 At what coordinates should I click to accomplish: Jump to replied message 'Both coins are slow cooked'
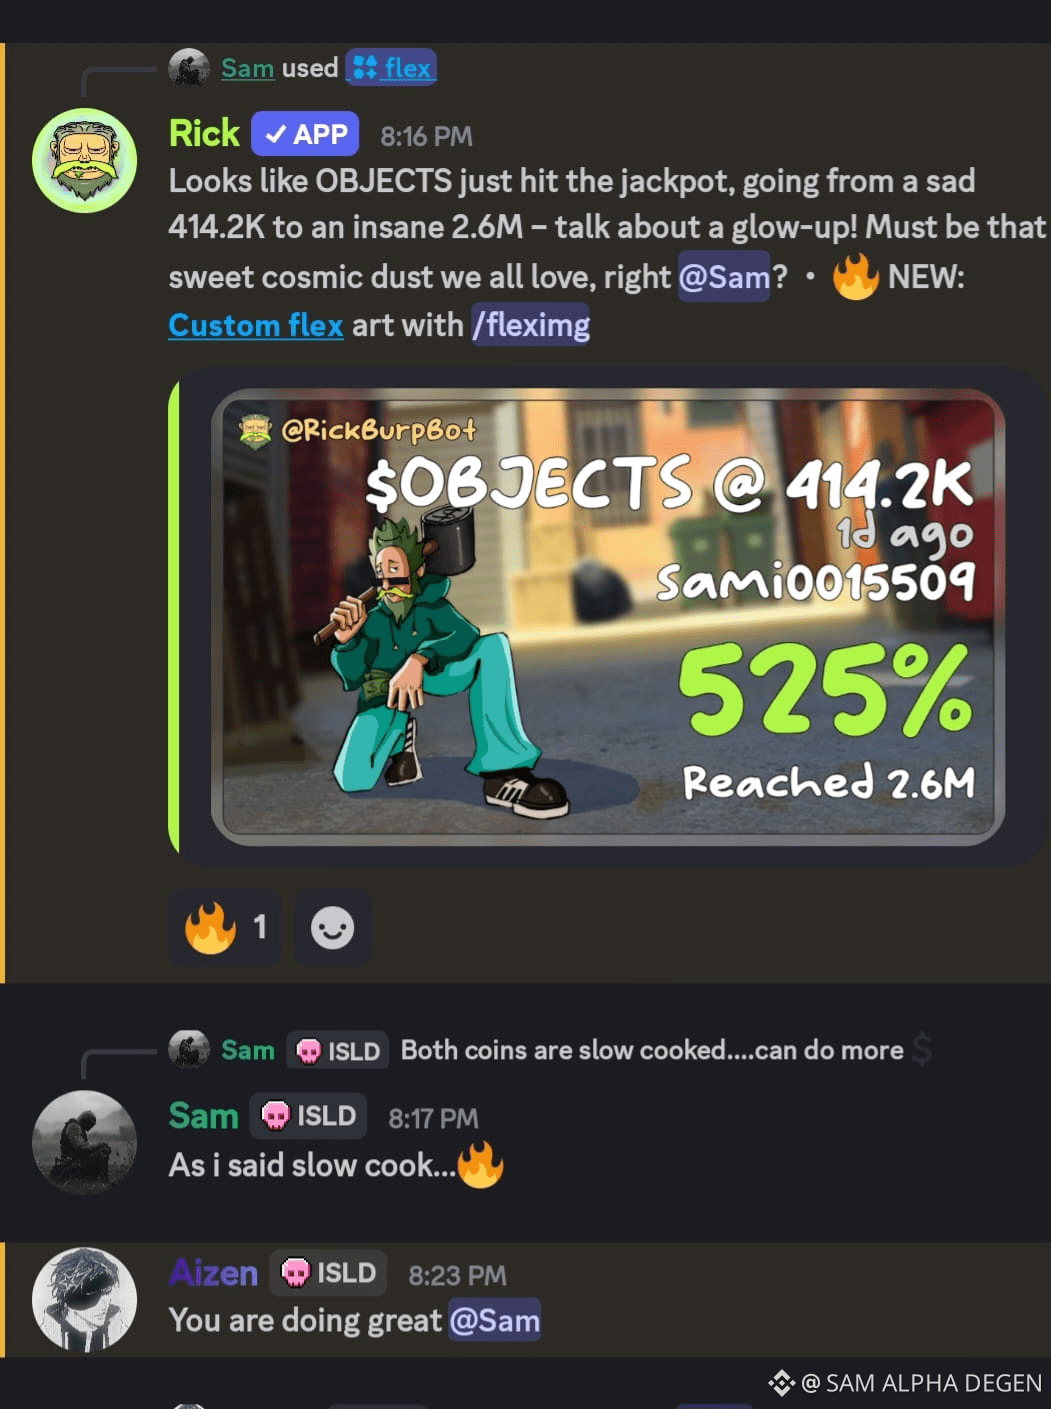click(652, 1050)
